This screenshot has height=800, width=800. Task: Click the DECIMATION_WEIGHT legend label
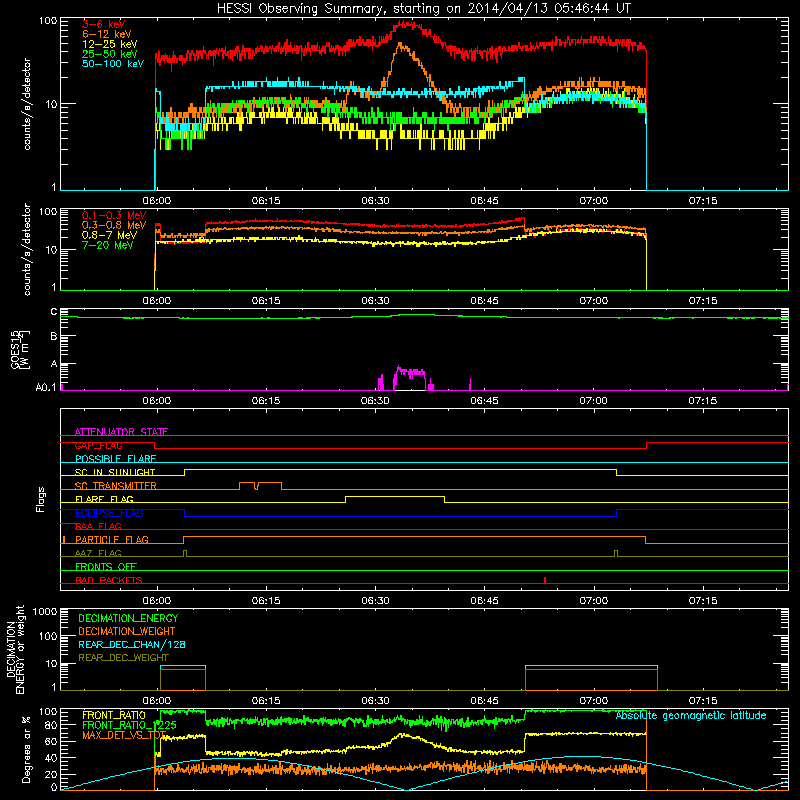[127, 632]
